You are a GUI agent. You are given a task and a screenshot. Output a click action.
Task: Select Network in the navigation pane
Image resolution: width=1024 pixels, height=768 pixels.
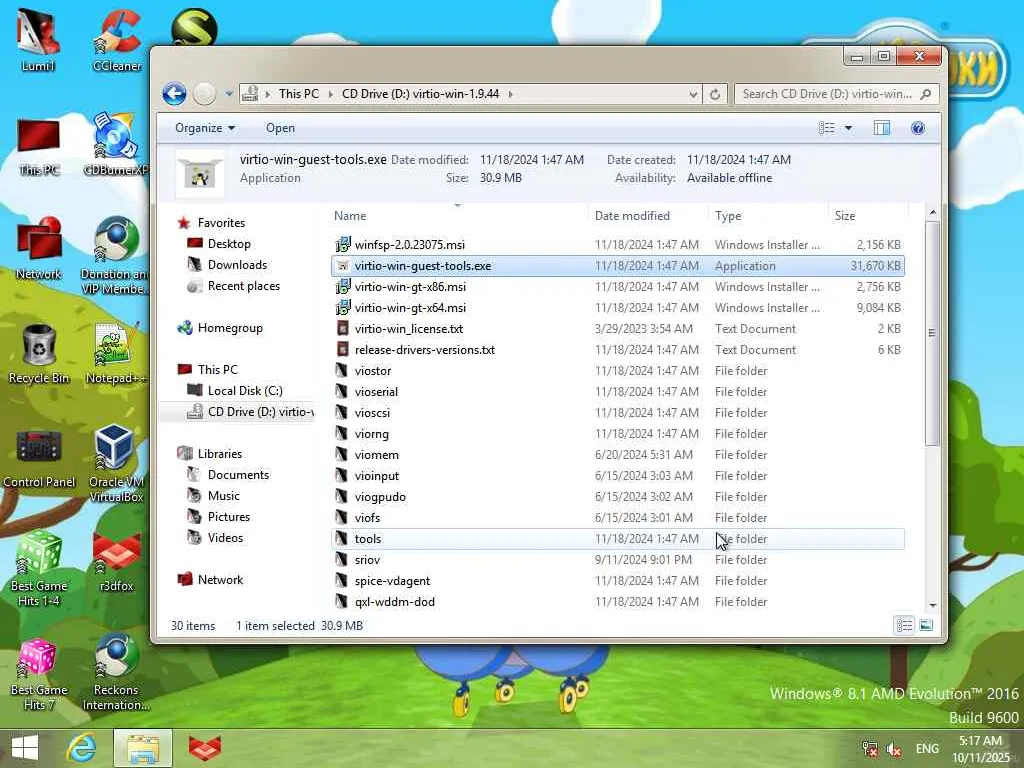point(220,579)
